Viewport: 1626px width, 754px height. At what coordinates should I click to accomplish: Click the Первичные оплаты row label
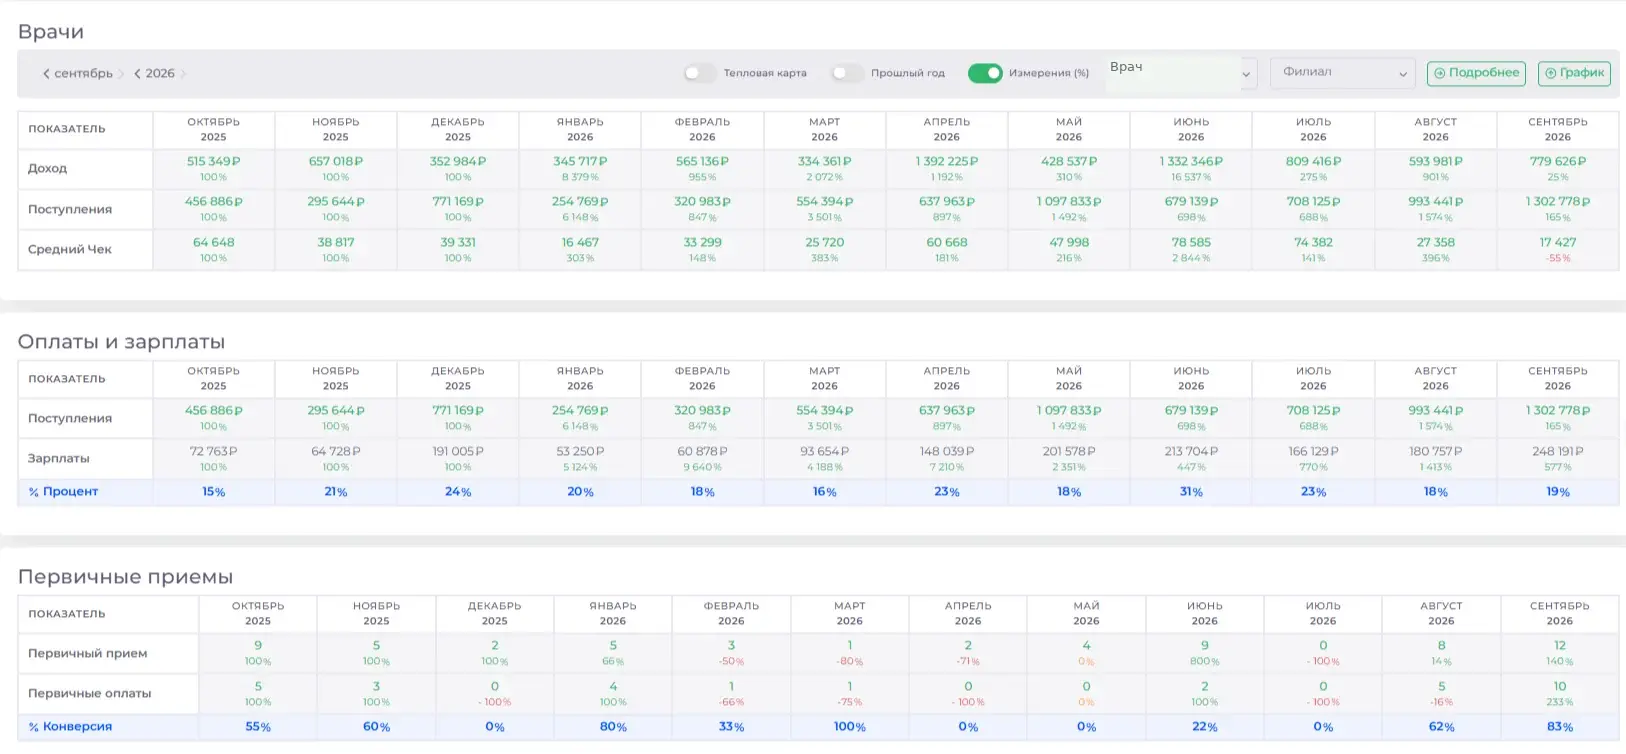click(x=89, y=693)
